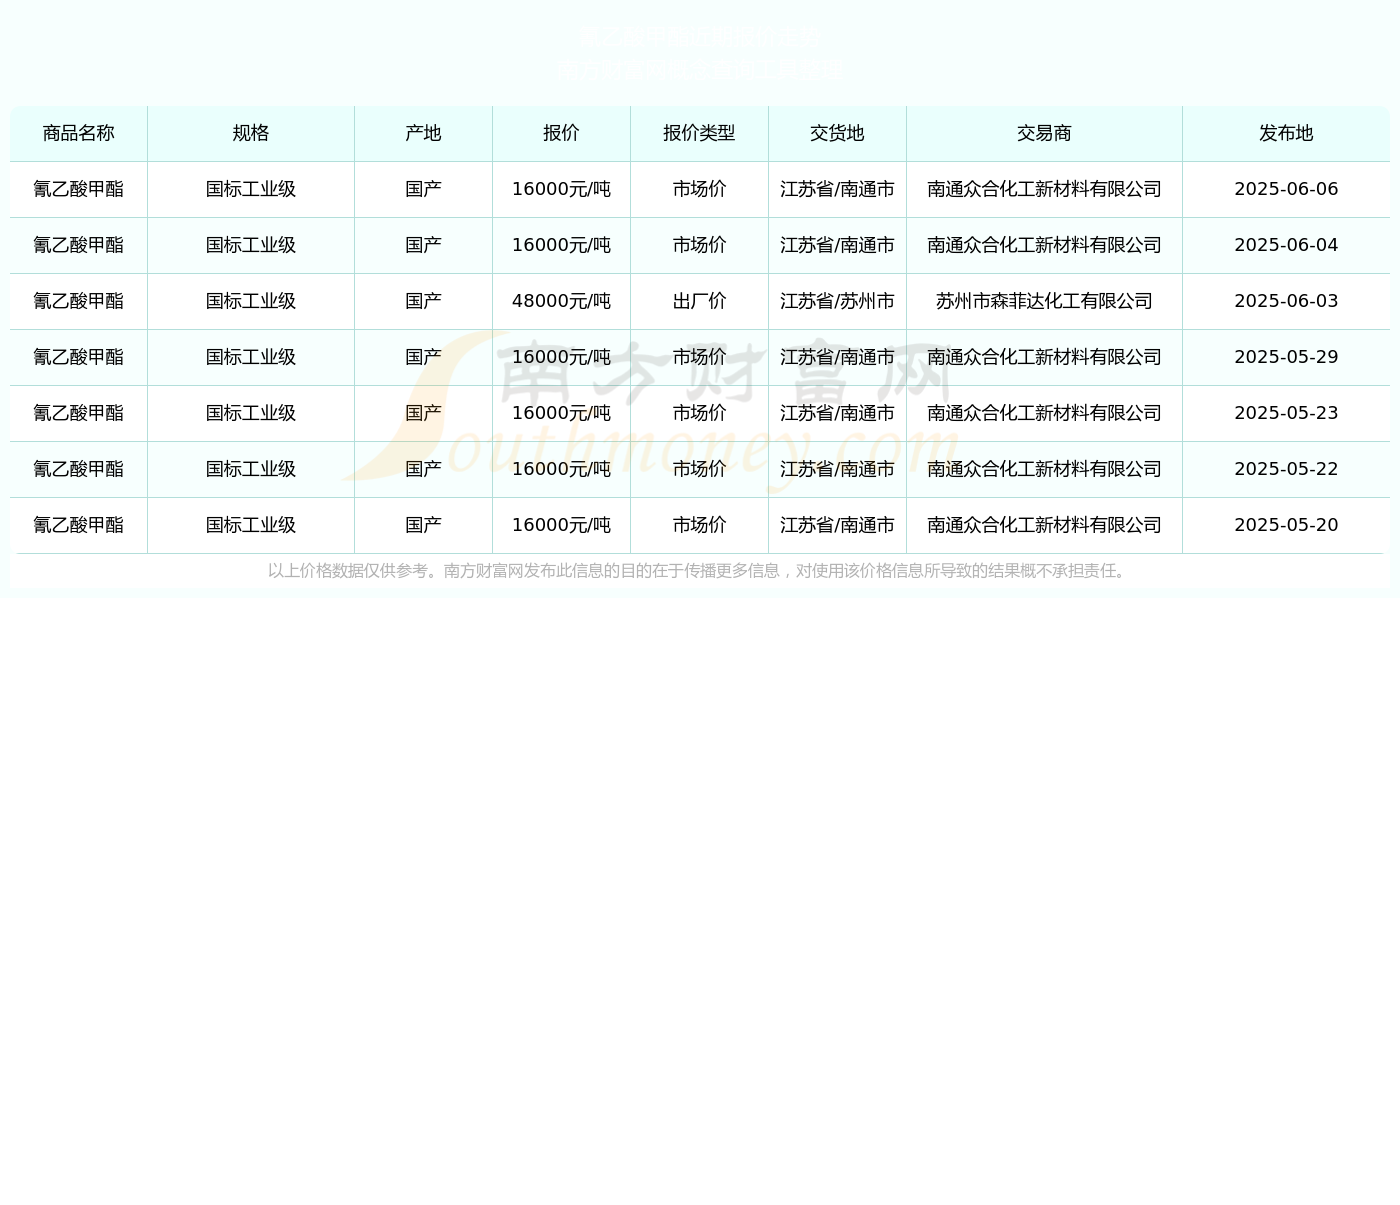Click 南通众合化工新材料有限公司 in the 2025-06-04 row
Viewport: 1400px width, 1205px height.
click(x=1044, y=245)
